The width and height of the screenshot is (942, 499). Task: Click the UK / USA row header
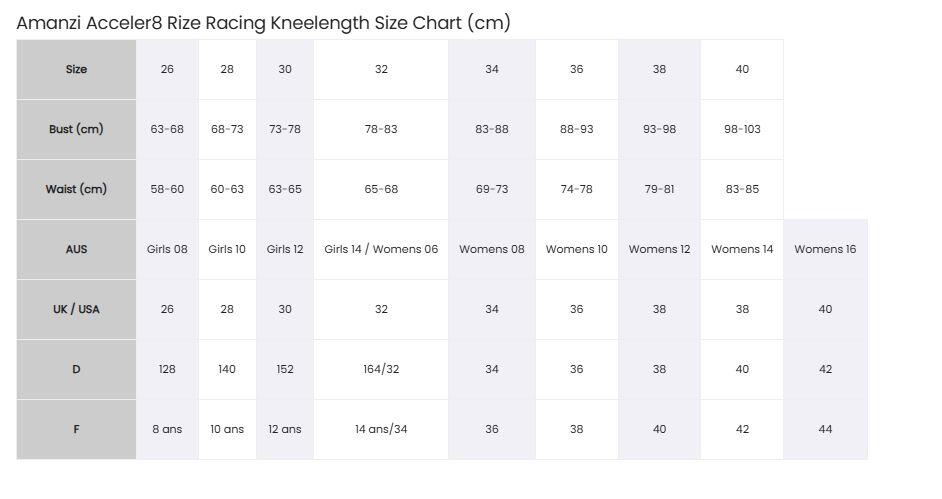coord(76,310)
